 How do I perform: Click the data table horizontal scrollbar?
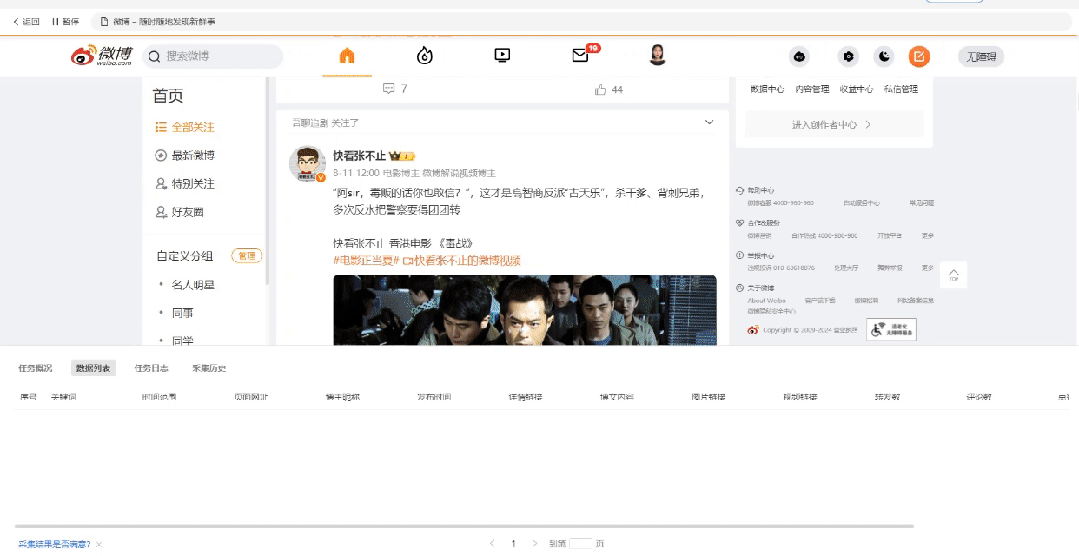pyautogui.click(x=464, y=526)
